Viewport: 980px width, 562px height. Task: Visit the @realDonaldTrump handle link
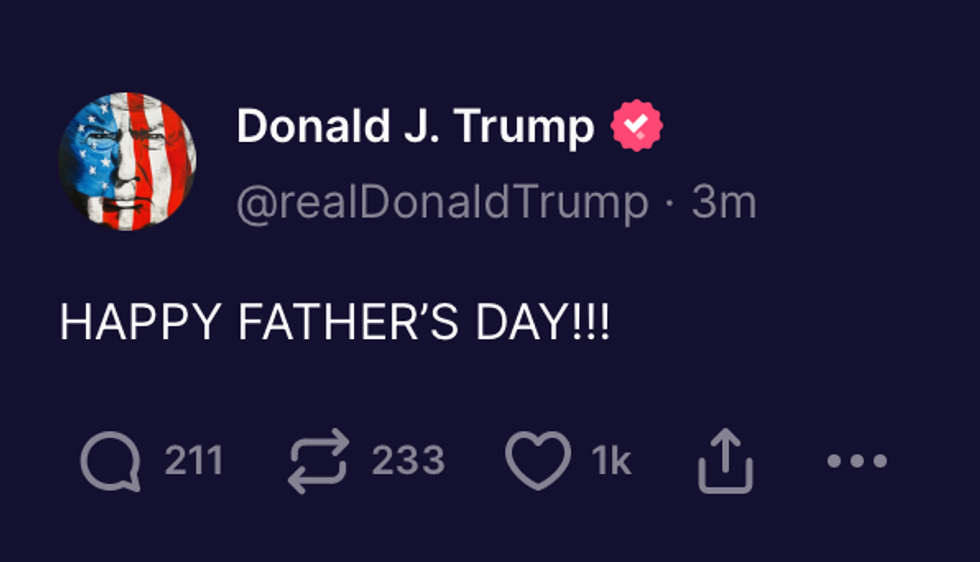tap(442, 203)
